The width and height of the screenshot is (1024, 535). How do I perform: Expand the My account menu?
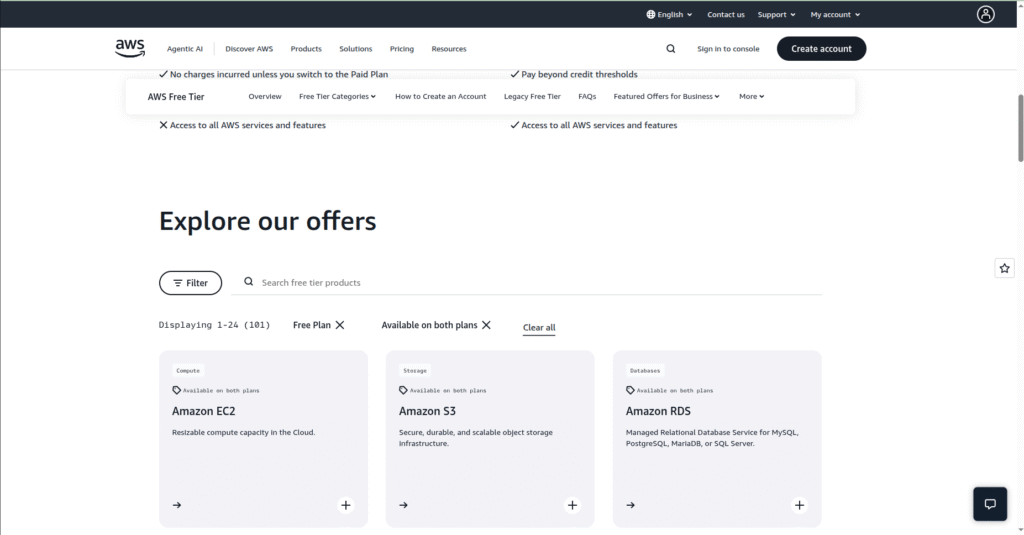click(835, 14)
